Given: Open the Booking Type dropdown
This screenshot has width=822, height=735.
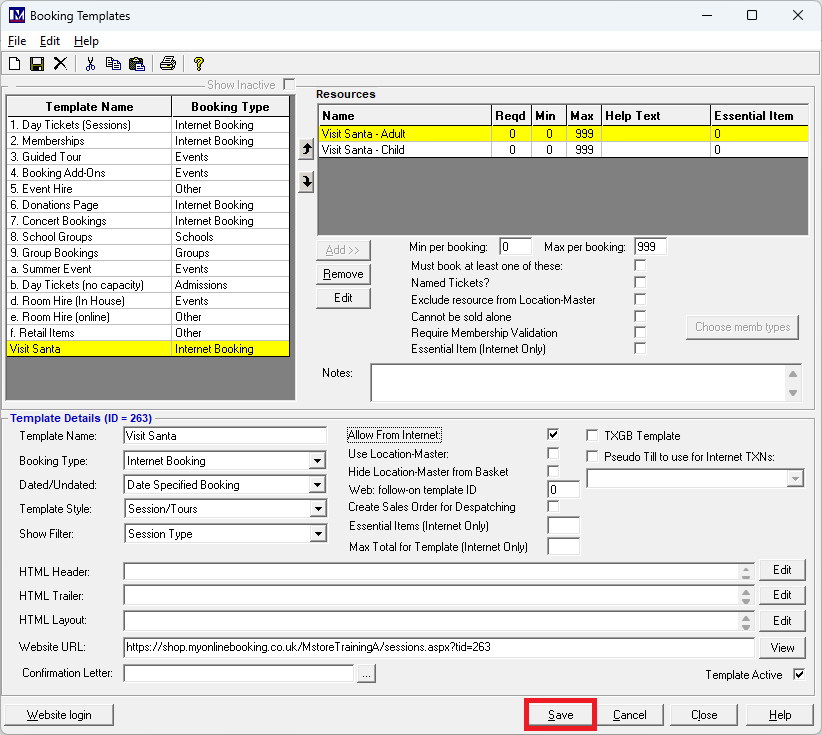Looking at the screenshot, I should point(317,461).
